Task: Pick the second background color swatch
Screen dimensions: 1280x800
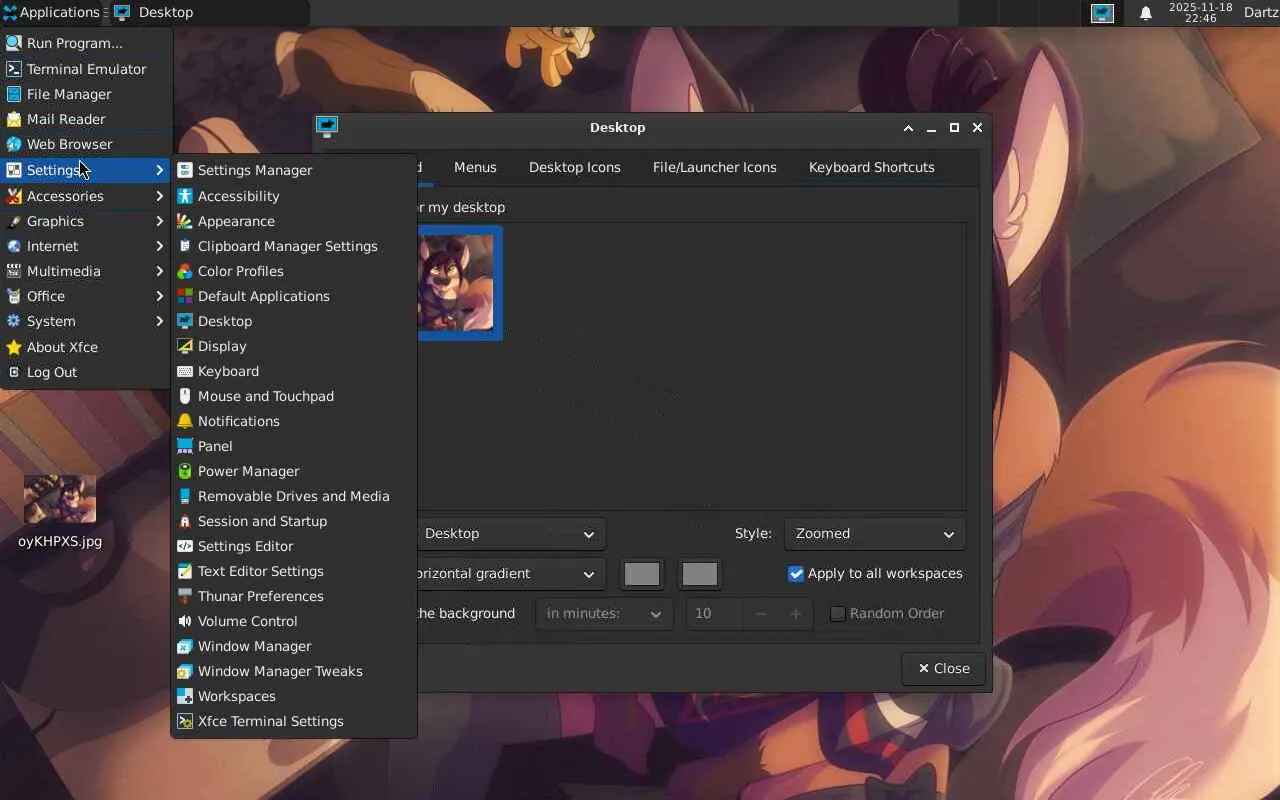Action: coord(699,574)
